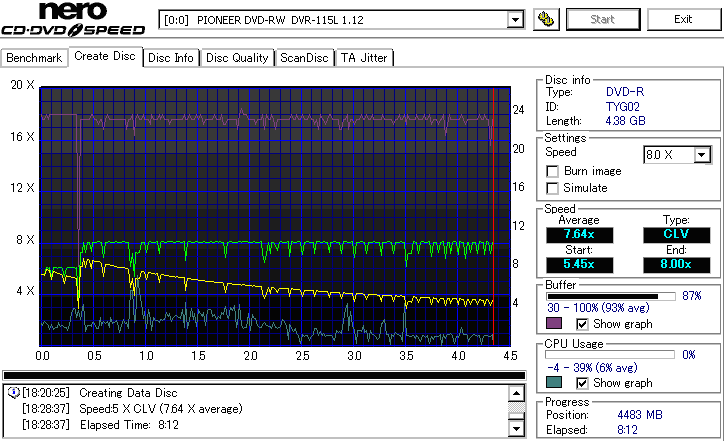Click the Exit button
This screenshot has height=441, width=724.
click(x=683, y=19)
